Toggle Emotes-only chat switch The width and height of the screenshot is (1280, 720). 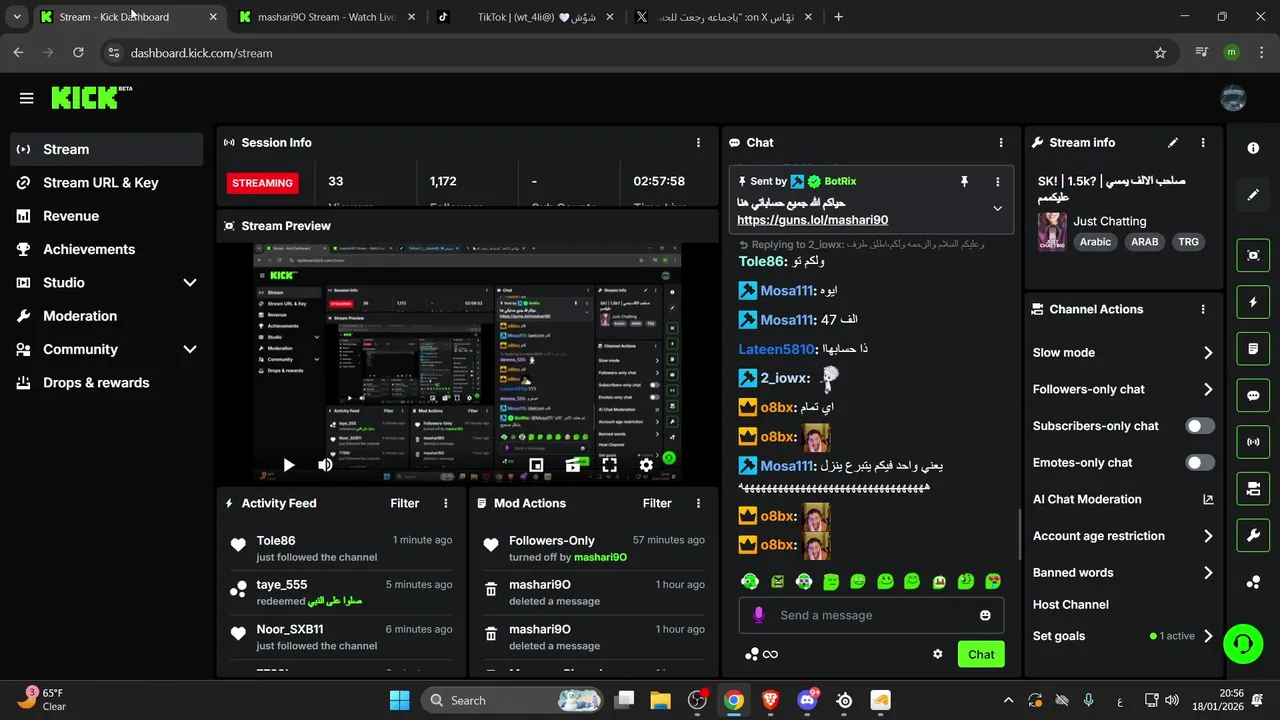click(x=1200, y=463)
